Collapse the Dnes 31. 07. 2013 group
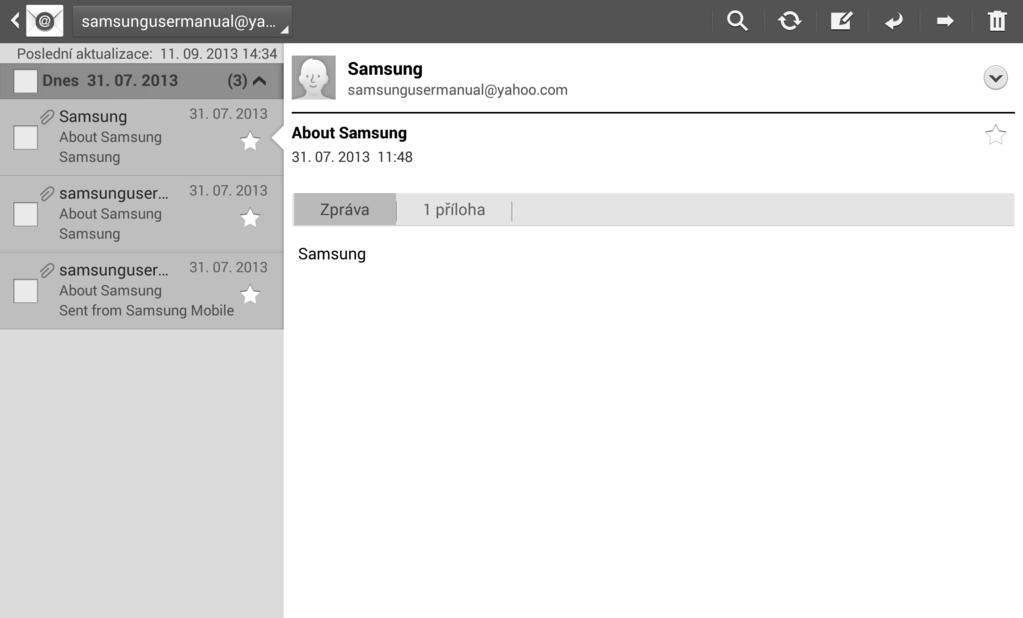 [259, 81]
